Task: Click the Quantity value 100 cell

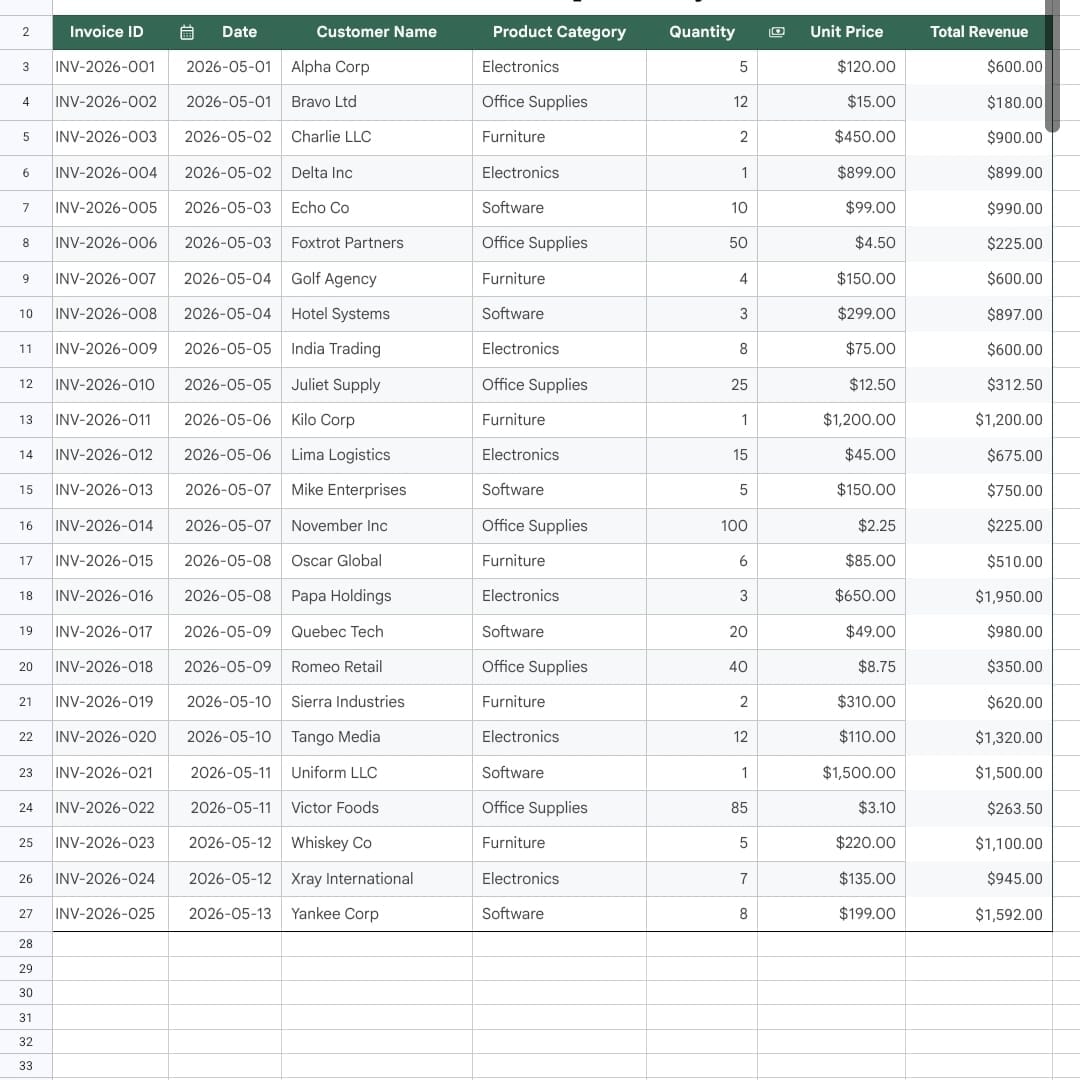Action: pos(702,526)
